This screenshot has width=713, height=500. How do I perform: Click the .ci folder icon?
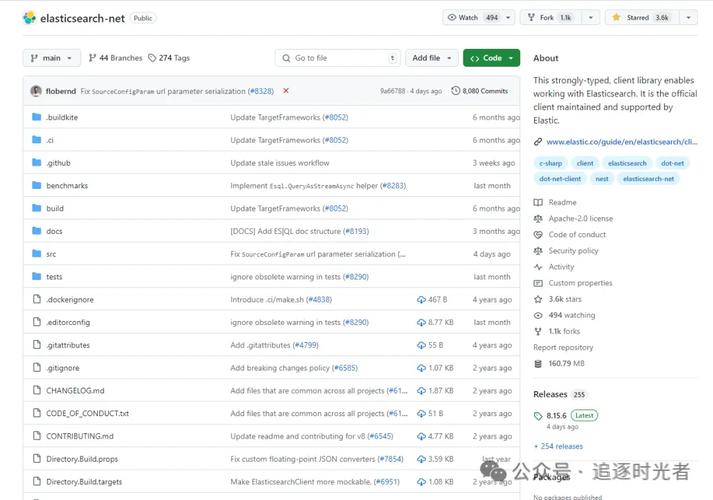[x=37, y=140]
